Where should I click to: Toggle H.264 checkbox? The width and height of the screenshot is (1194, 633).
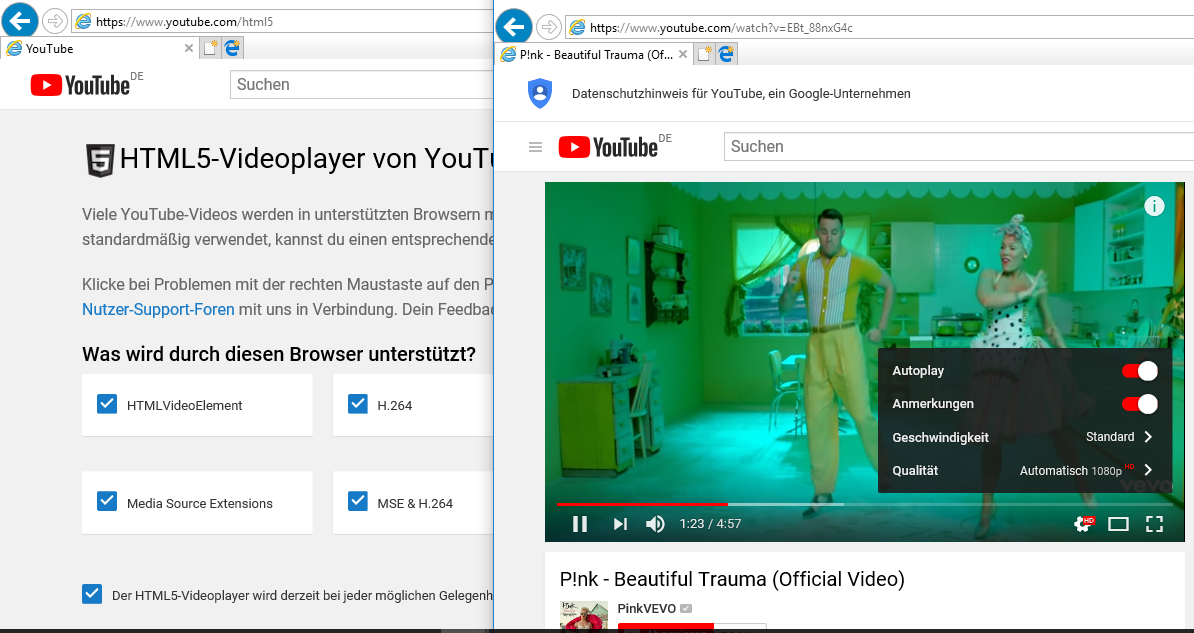point(357,404)
